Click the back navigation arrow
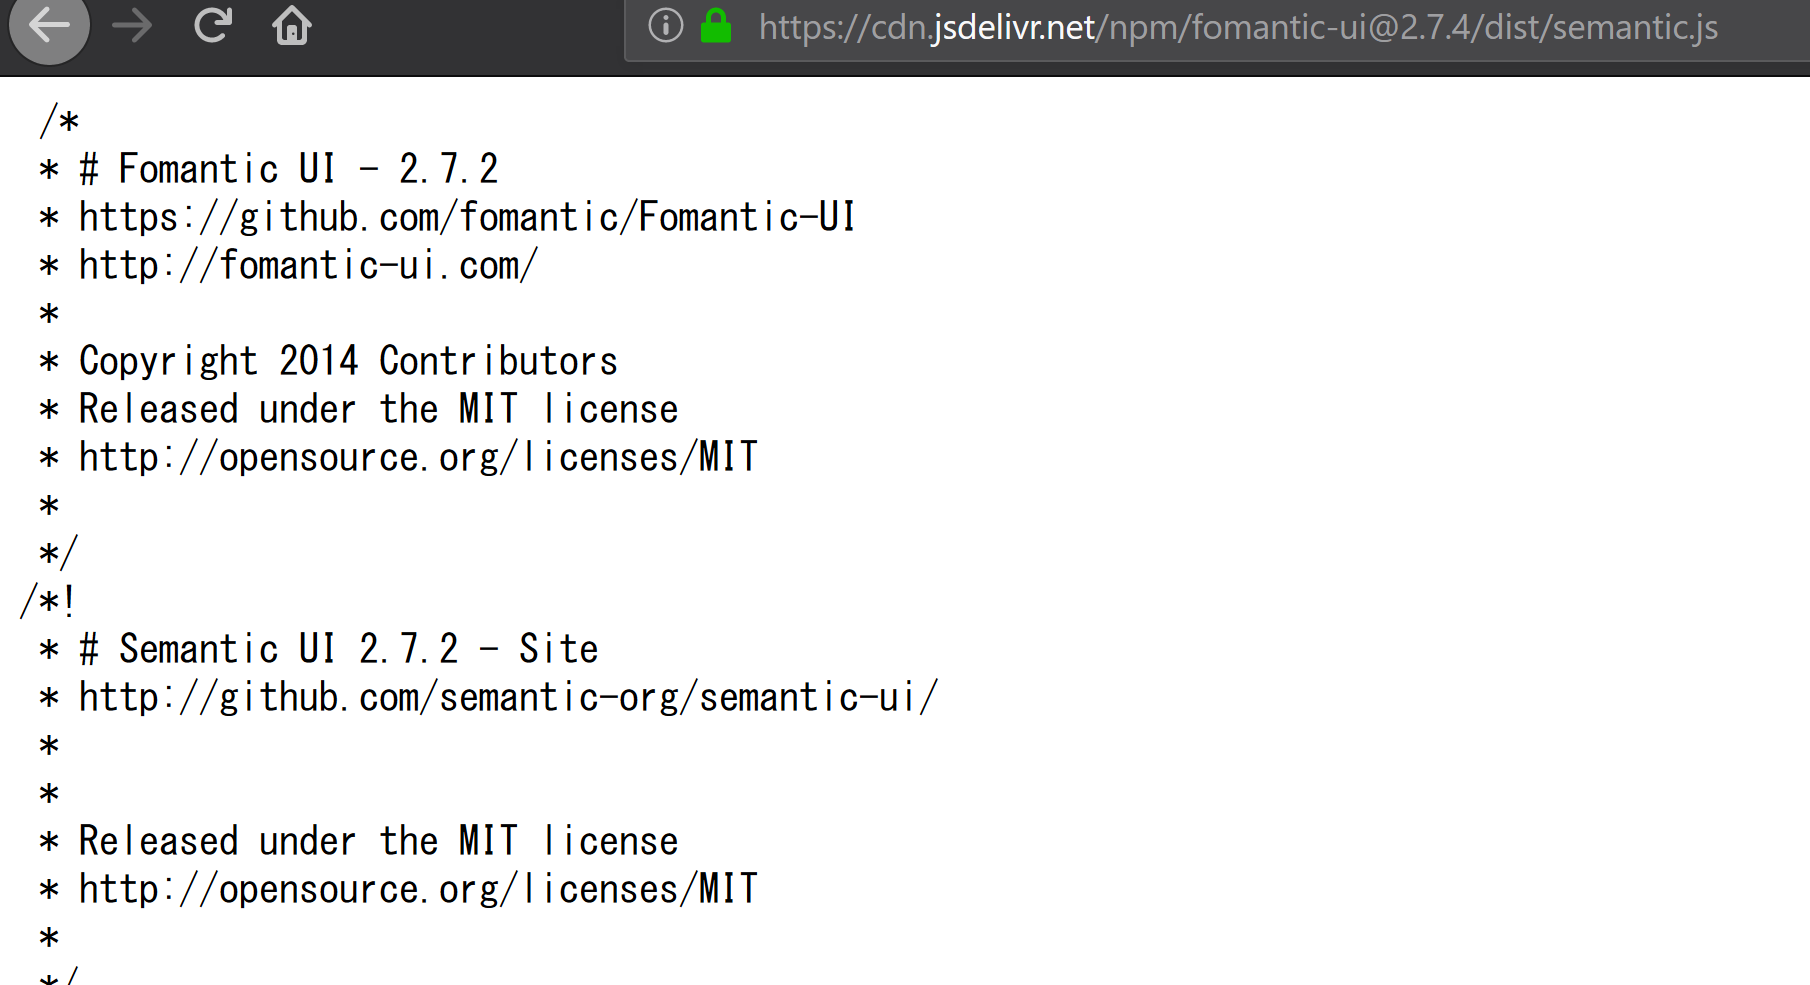Screen dimensions: 1810x985 [48, 27]
